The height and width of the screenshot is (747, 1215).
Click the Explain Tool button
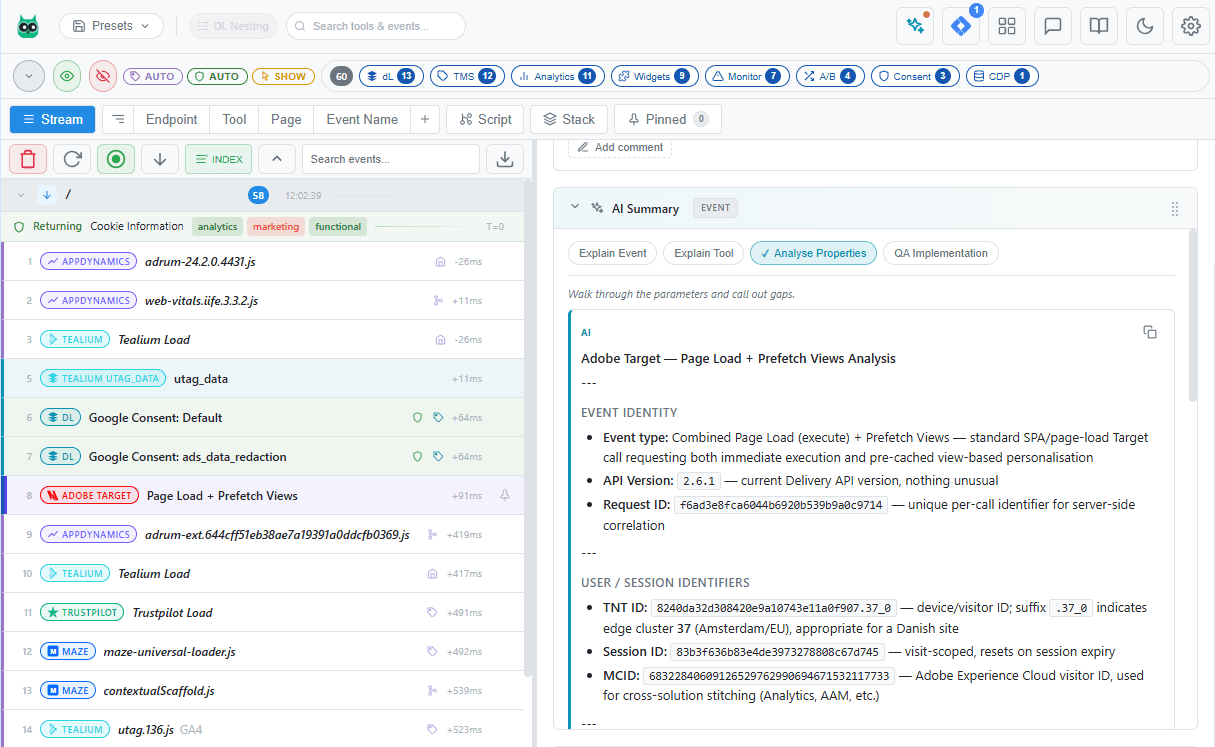pos(703,253)
